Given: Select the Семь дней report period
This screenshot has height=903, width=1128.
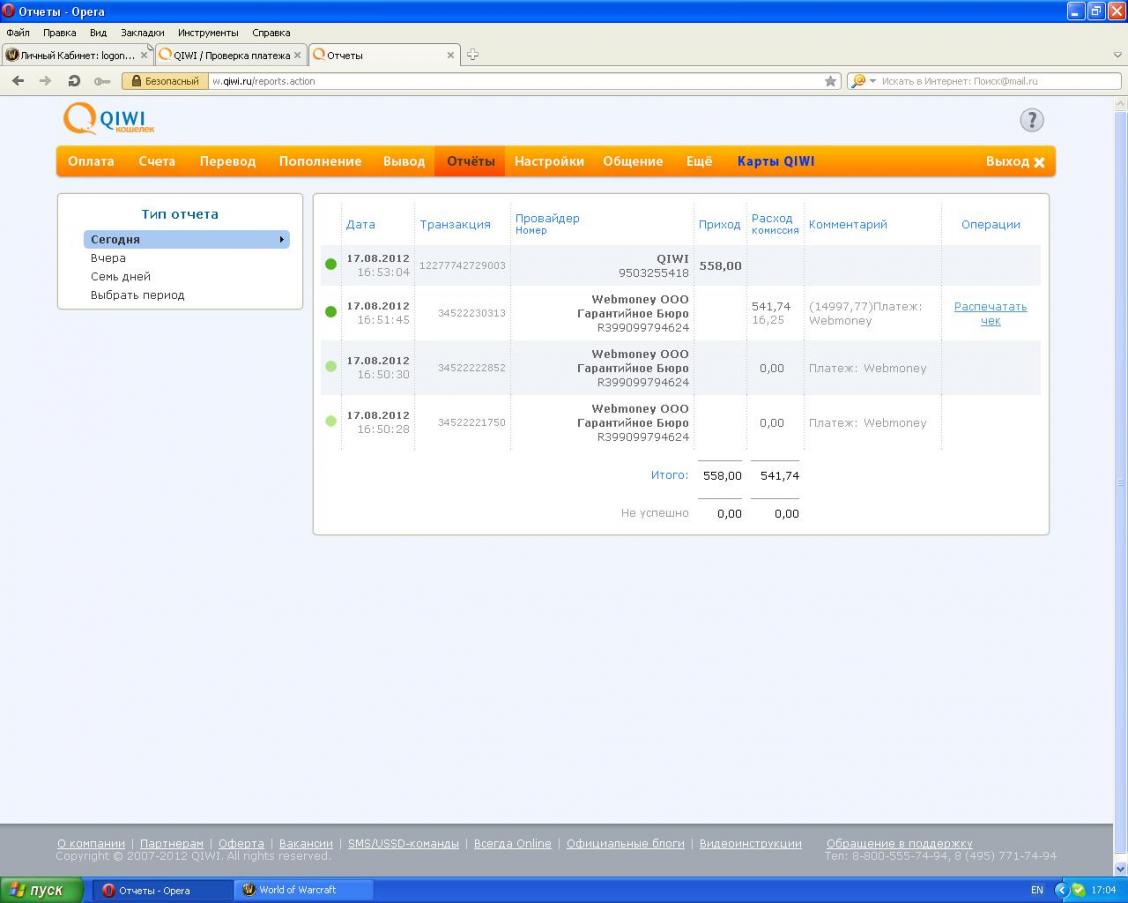Looking at the screenshot, I should [120, 277].
